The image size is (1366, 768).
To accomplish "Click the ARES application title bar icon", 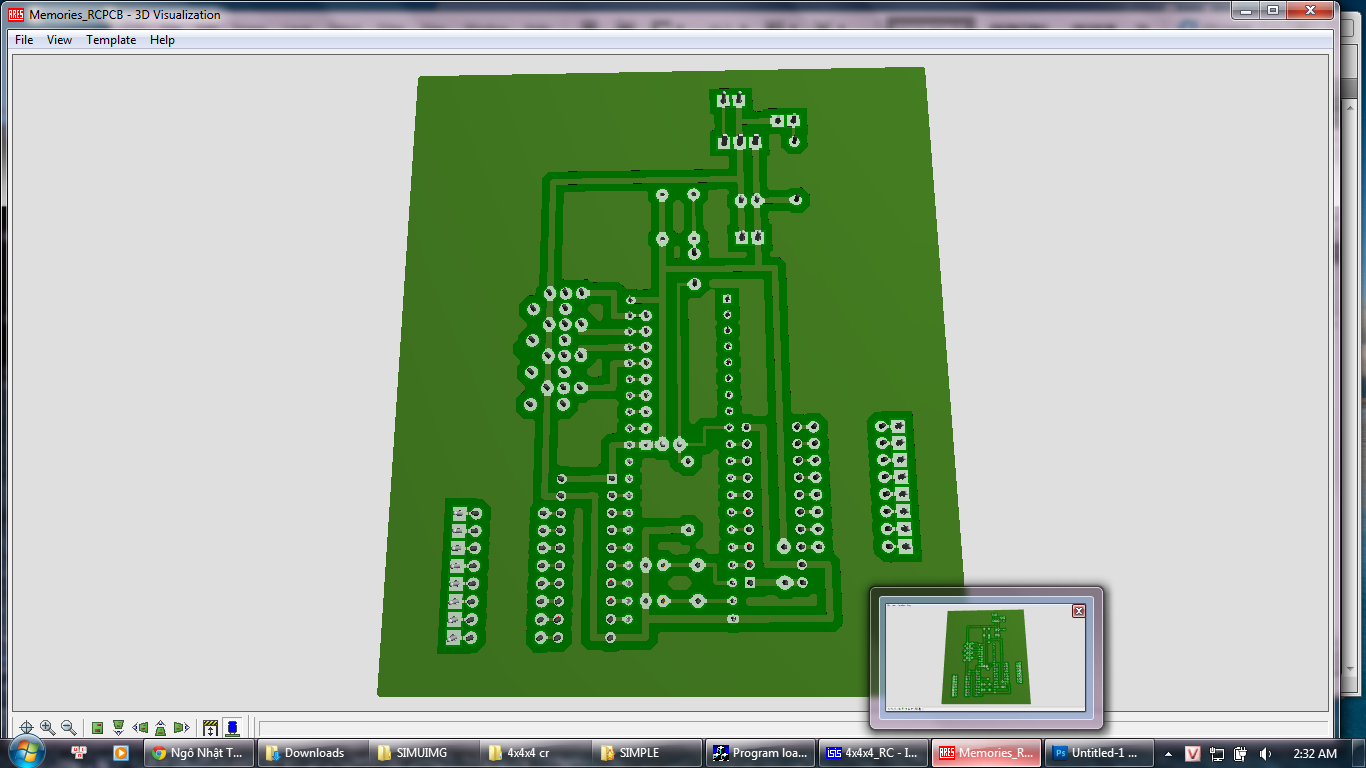I will [x=16, y=14].
